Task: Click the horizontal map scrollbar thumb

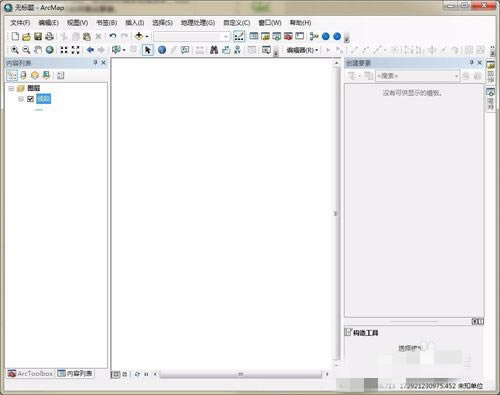Action: [x=241, y=374]
